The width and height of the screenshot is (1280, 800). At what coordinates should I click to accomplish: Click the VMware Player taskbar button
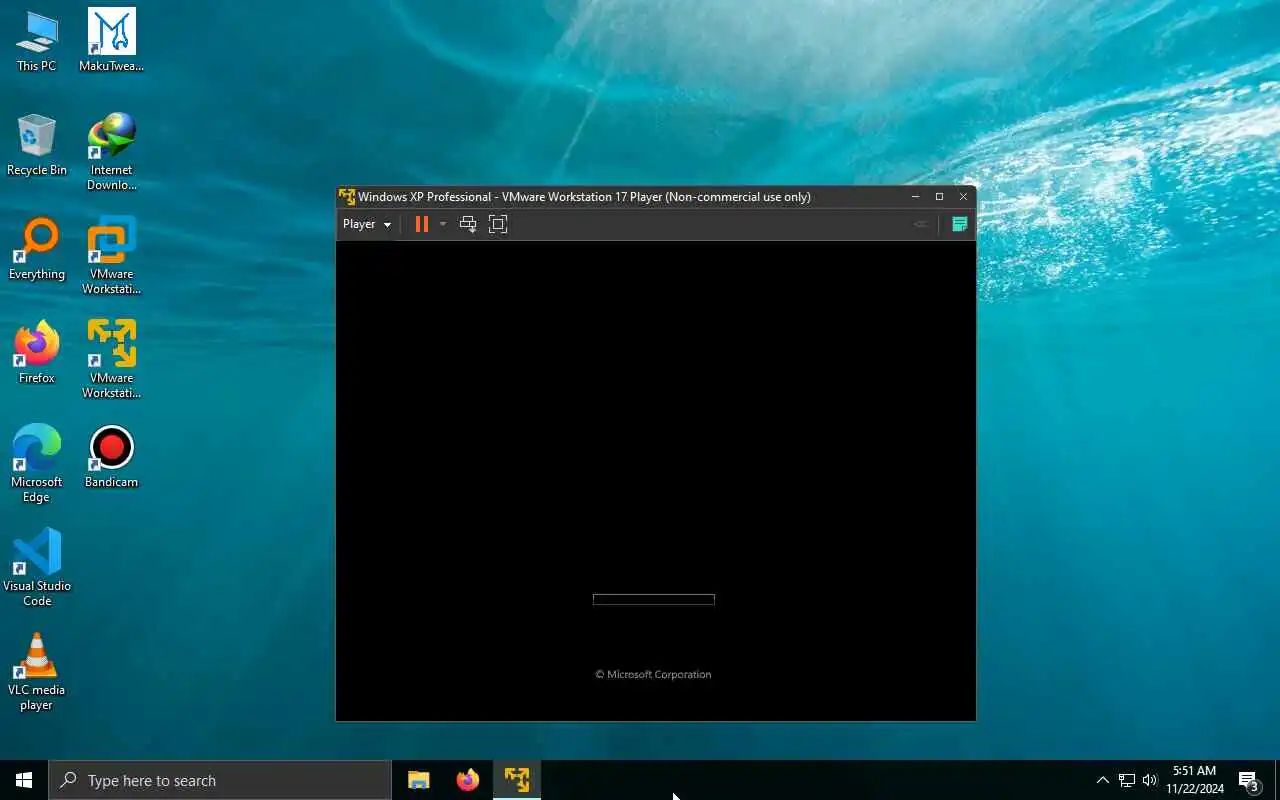517,780
